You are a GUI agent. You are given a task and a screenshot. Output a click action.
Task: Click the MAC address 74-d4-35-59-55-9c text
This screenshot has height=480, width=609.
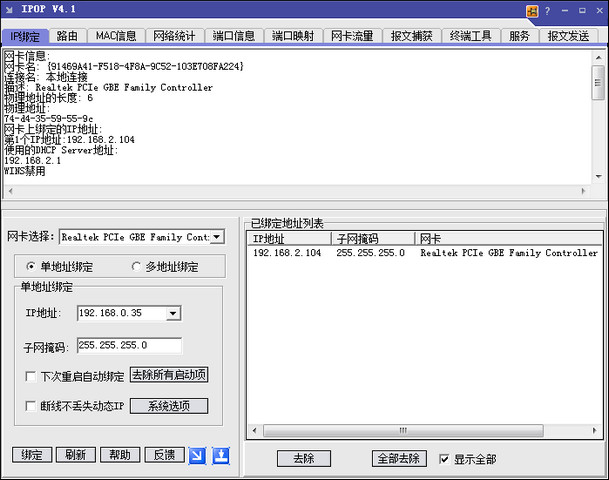click(x=49, y=119)
